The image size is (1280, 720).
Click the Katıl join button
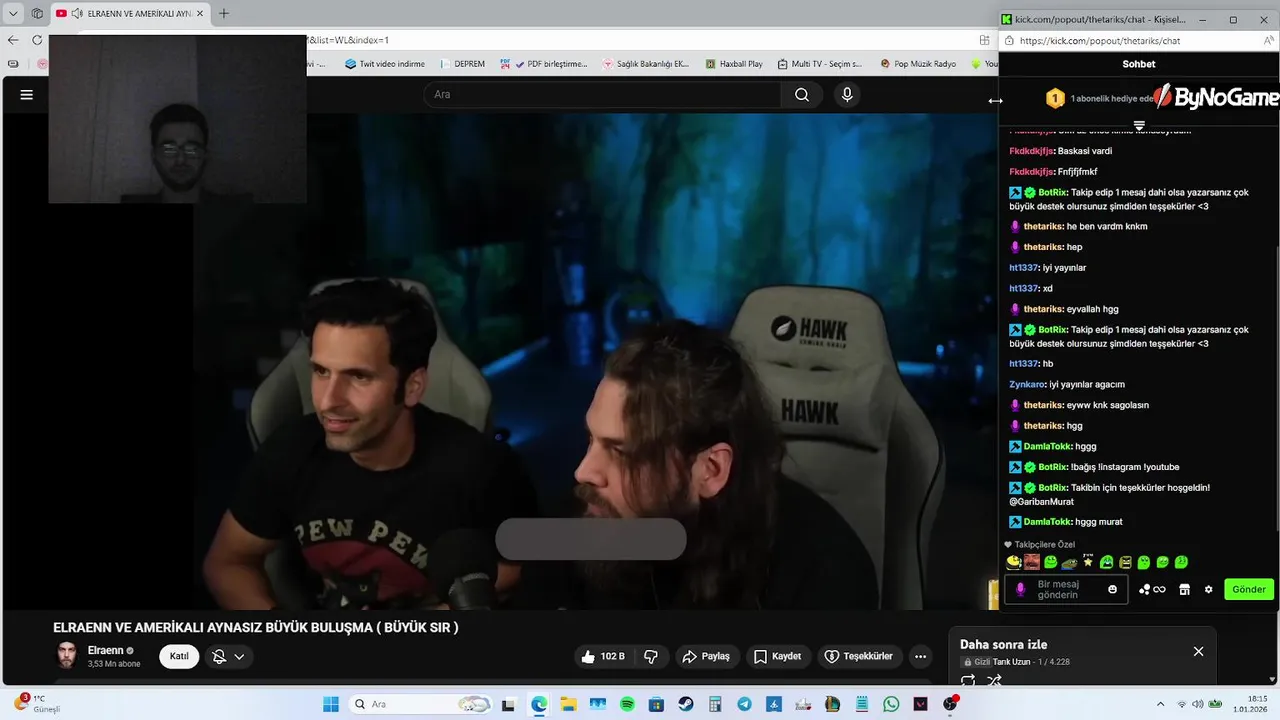[x=179, y=657]
